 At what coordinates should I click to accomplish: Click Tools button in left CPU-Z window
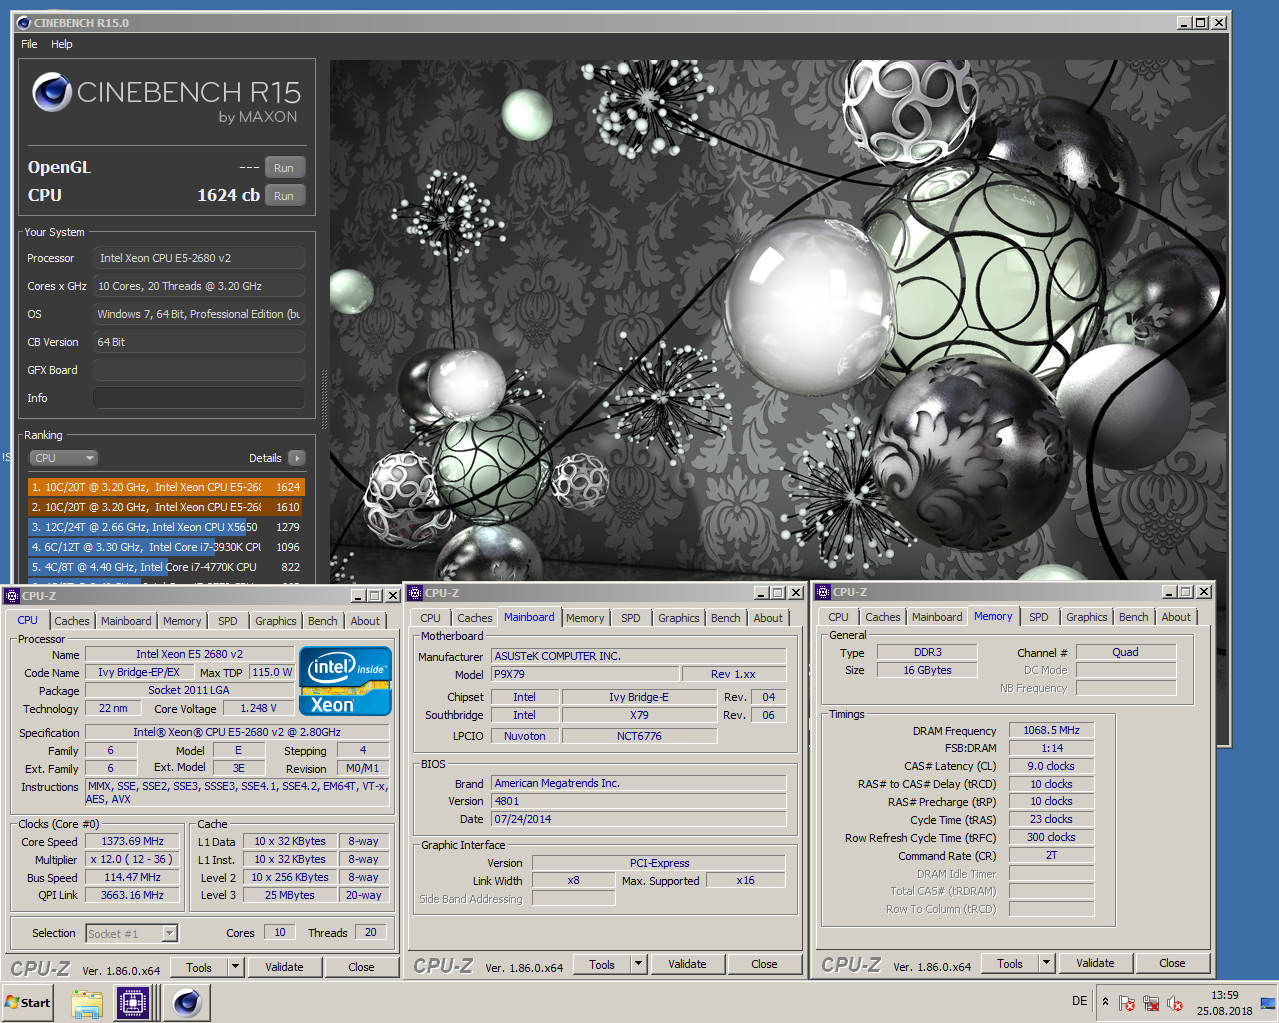pos(199,967)
